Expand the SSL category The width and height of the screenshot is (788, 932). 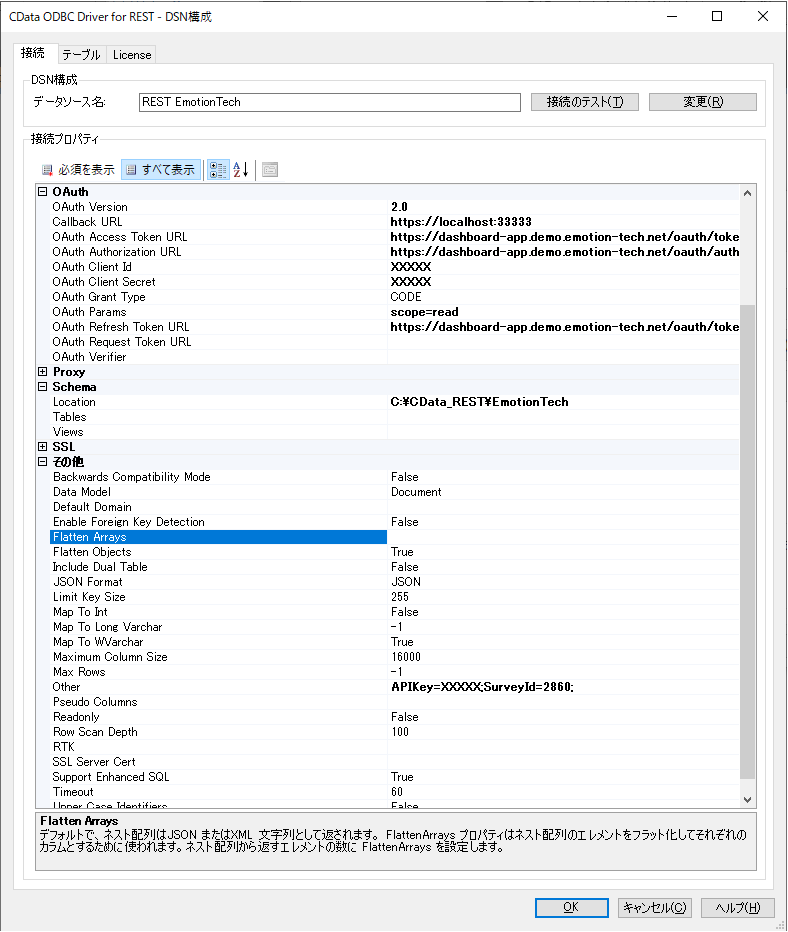click(43, 447)
